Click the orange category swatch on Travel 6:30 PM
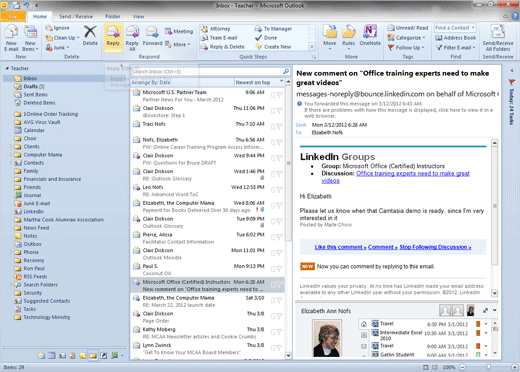Viewport: 520px width, 372px height. pos(478,324)
